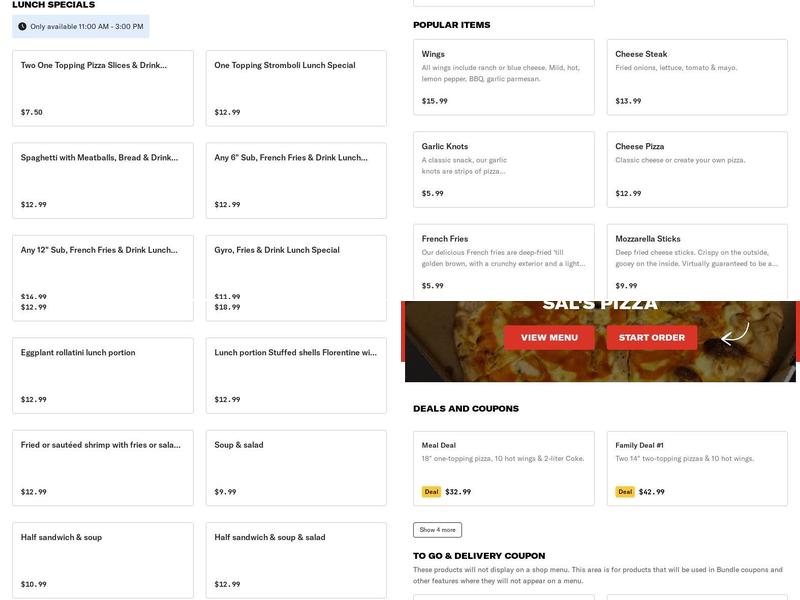Select the One Topping Stromboli Lunch Special
Viewport: 800px width, 600px height.
295,88
